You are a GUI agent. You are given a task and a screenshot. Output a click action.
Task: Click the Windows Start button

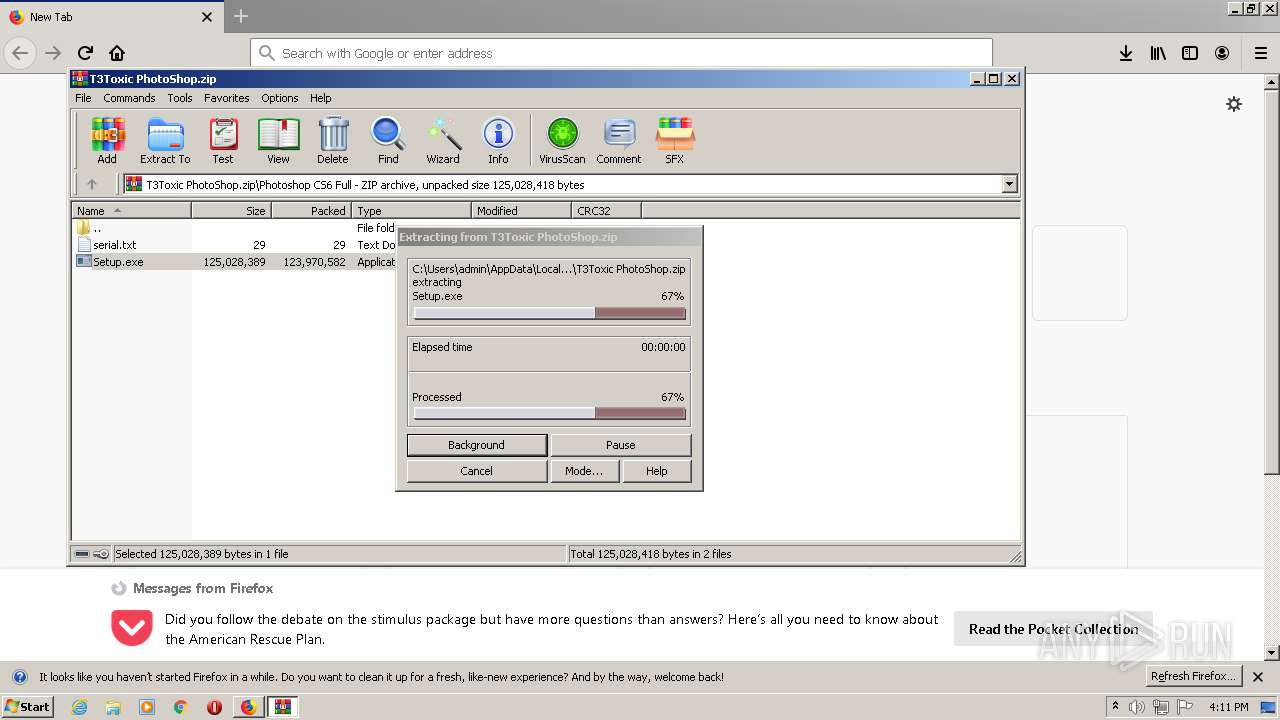coord(28,706)
